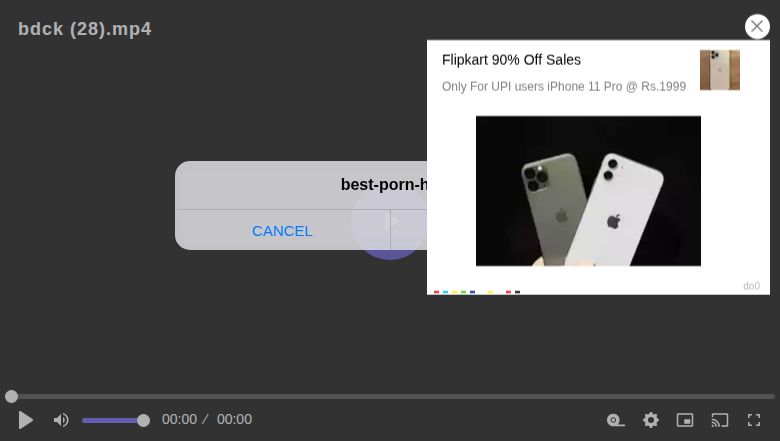This screenshot has width=780, height=441.
Task: Toggle picture-in-picture mode
Action: 685,420
